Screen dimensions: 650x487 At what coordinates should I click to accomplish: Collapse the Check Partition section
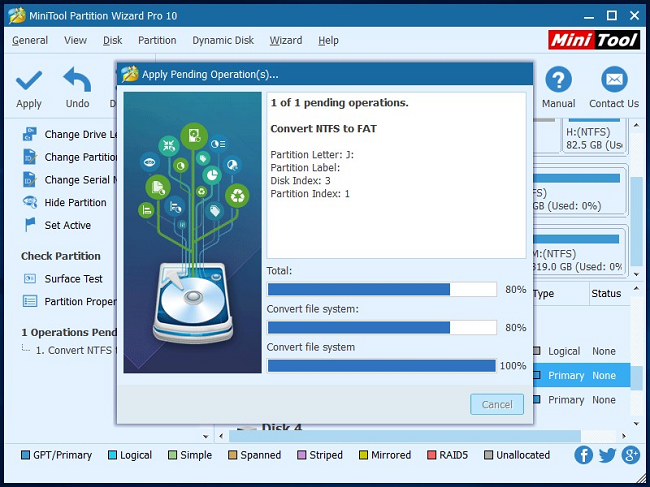pos(61,256)
